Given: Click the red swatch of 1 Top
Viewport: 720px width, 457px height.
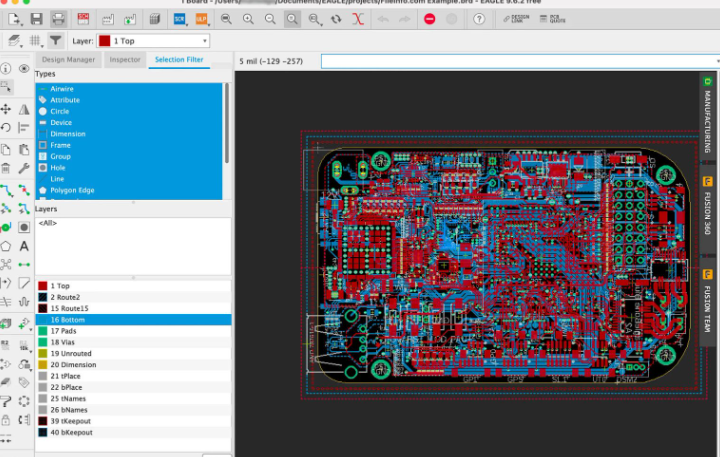Looking at the screenshot, I should click(43, 286).
